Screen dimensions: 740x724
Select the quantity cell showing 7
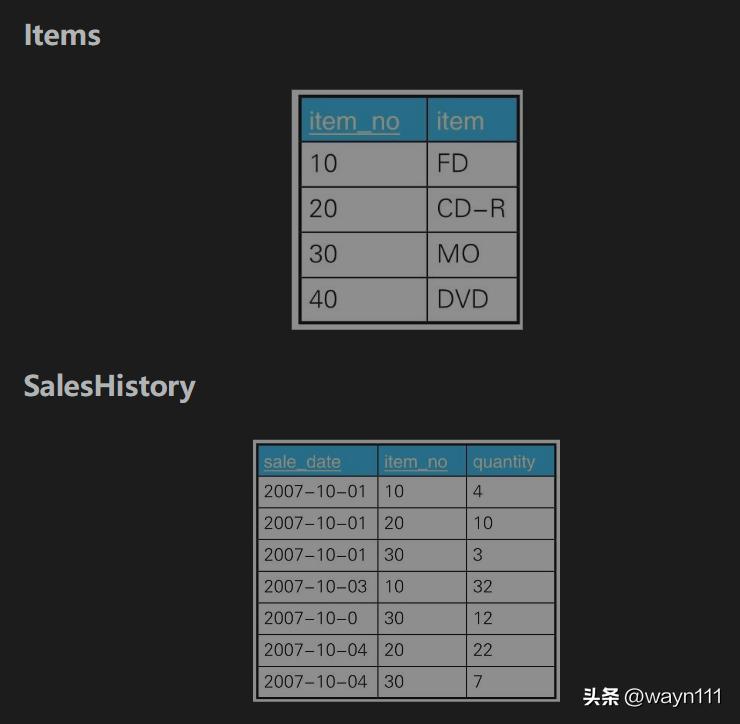point(478,682)
